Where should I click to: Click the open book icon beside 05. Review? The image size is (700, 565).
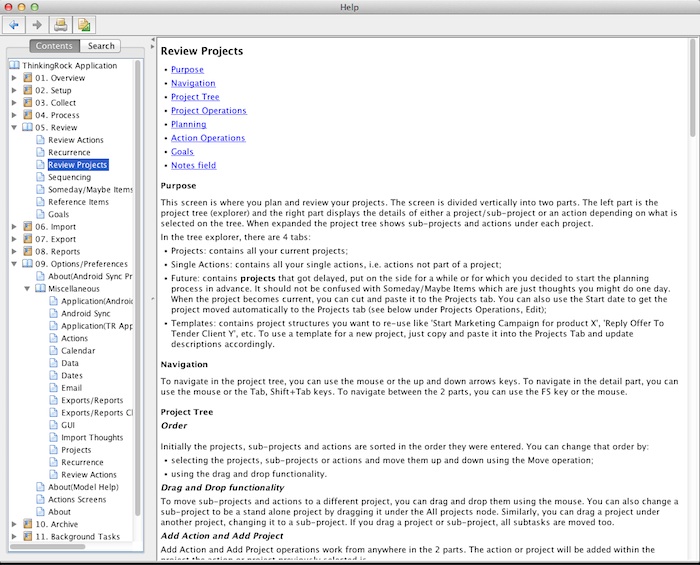[27, 128]
